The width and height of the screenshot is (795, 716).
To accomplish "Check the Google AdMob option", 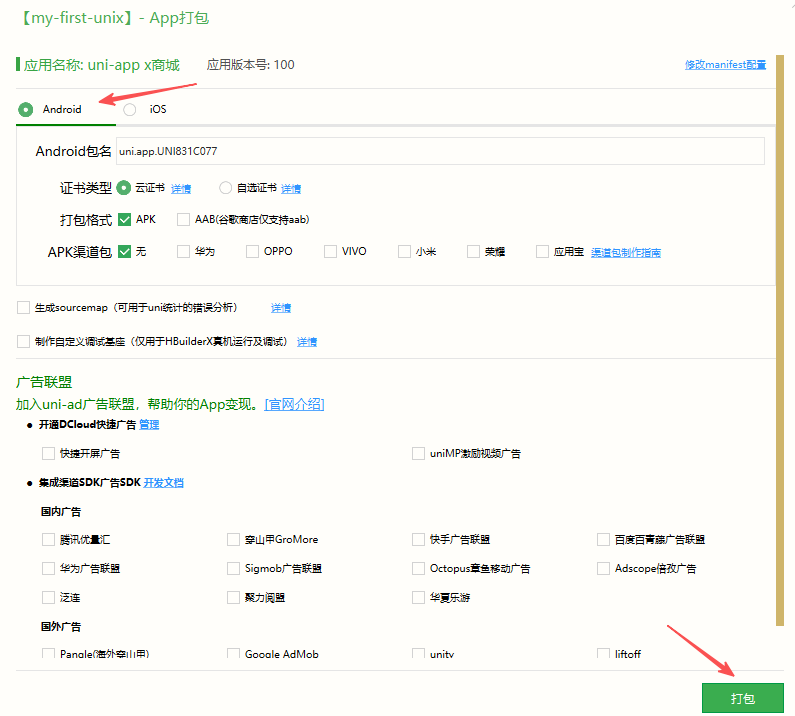I will click(233, 654).
